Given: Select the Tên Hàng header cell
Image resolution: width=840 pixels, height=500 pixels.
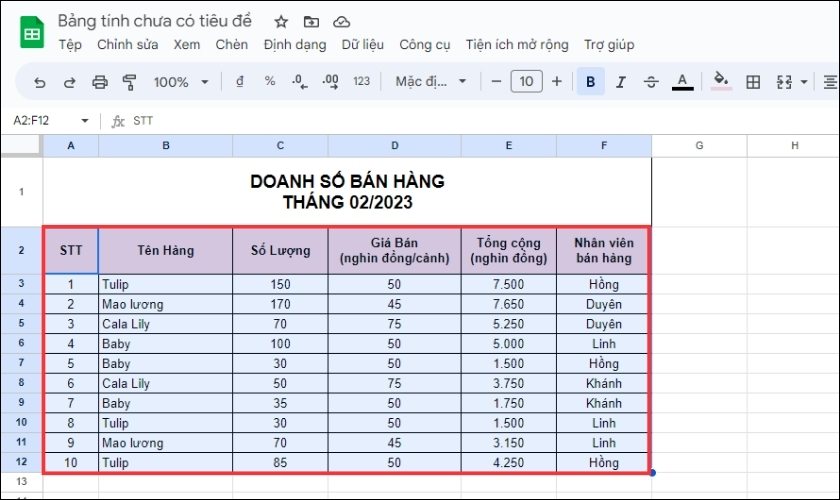Looking at the screenshot, I should [166, 250].
